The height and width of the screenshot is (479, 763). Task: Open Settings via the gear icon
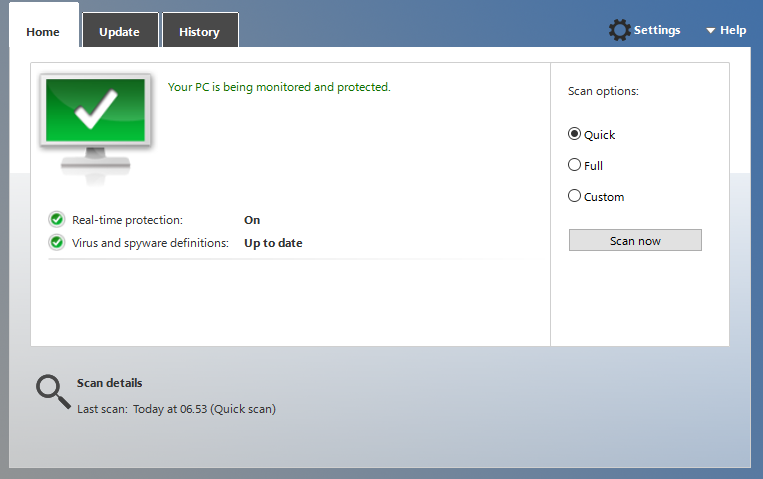click(x=620, y=30)
